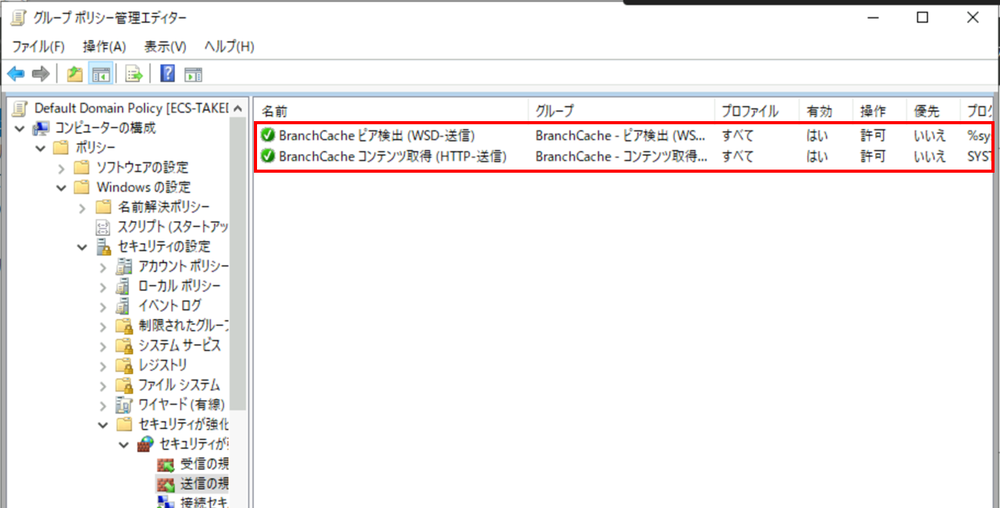Click the コンピューターの構成 computer icon
Viewport: 1000px width, 508px height.
coord(41,129)
